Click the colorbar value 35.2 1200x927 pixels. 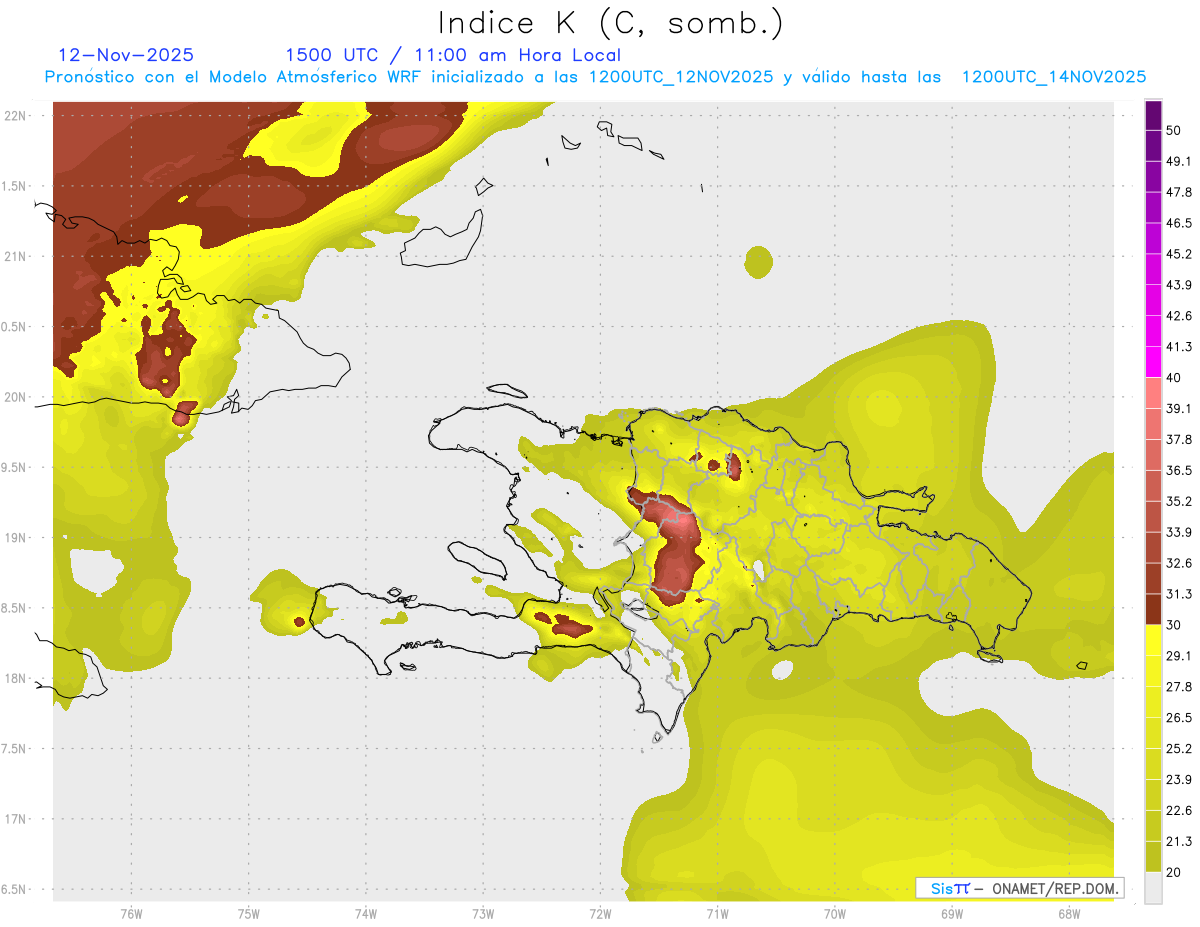click(1180, 501)
